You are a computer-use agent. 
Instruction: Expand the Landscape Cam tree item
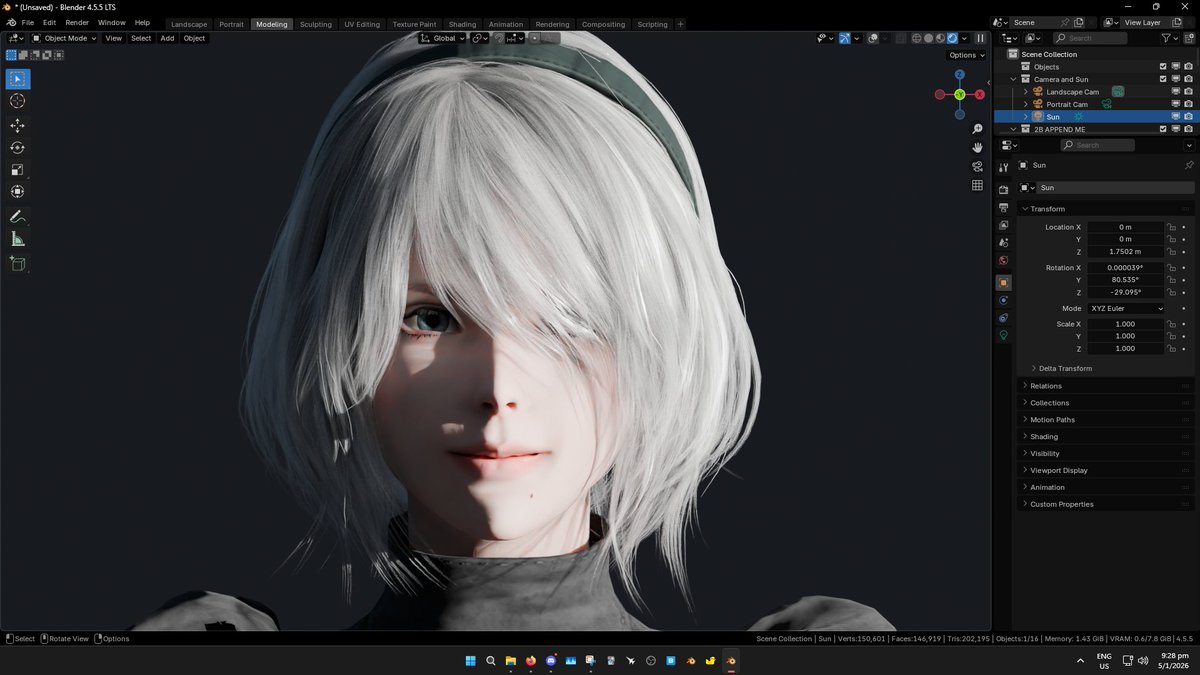[x=1025, y=92]
